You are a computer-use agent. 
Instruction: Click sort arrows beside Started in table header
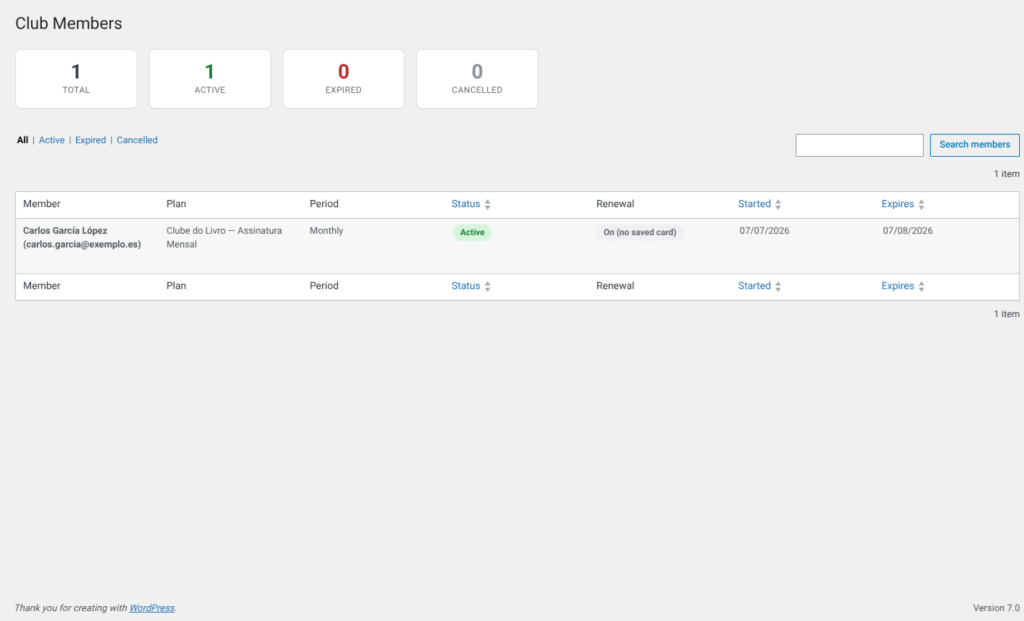(x=778, y=204)
